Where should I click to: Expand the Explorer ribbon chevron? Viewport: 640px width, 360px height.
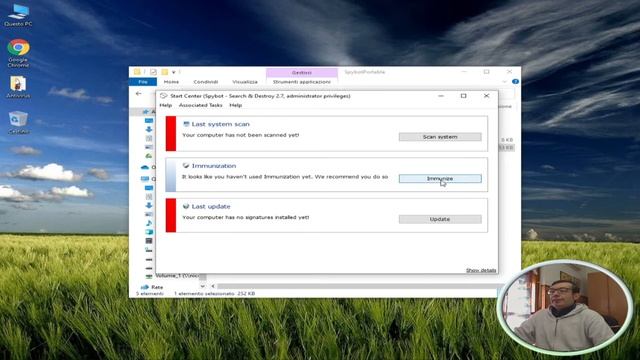pos(504,82)
